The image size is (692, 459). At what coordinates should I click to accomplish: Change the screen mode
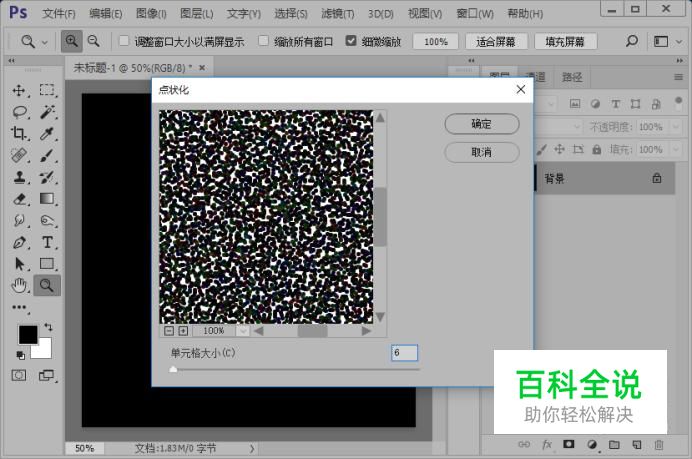pos(46,376)
